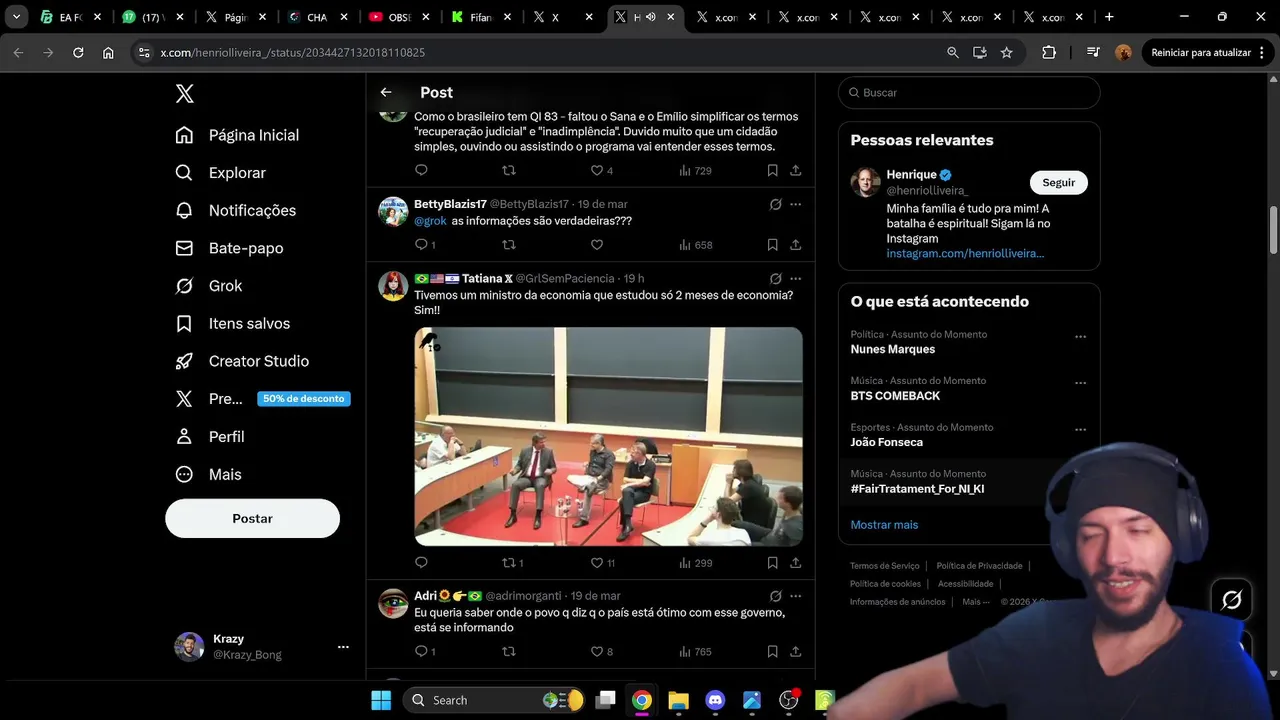Open more options on Adri's post
This screenshot has width=1280, height=720.
point(796,596)
